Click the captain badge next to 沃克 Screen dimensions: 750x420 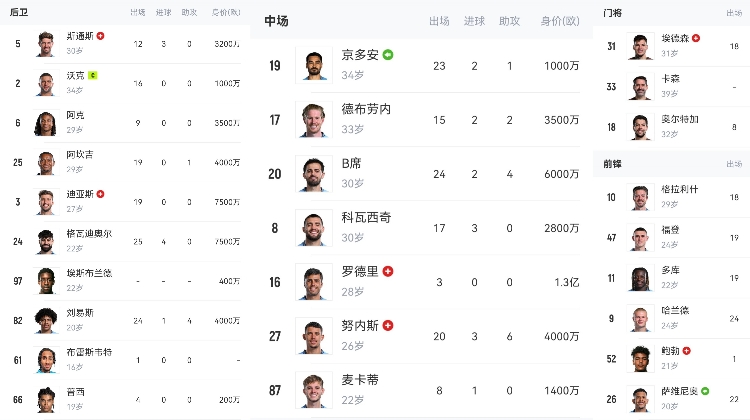point(92,75)
